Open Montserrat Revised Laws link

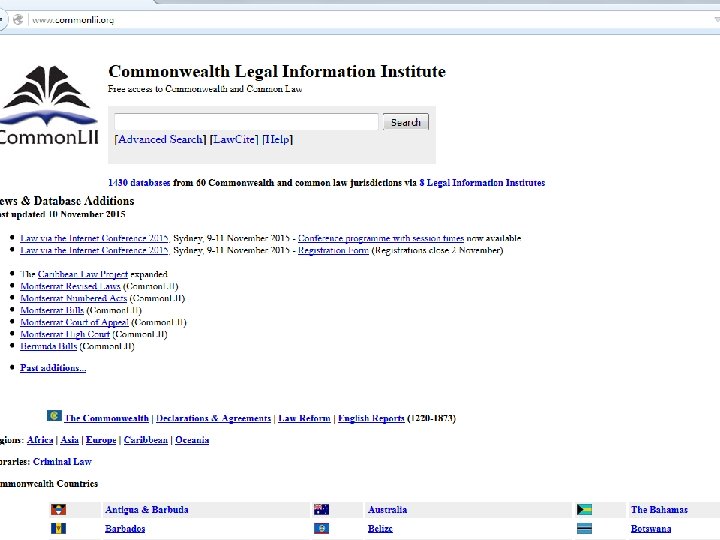pyautogui.click(x=70, y=286)
